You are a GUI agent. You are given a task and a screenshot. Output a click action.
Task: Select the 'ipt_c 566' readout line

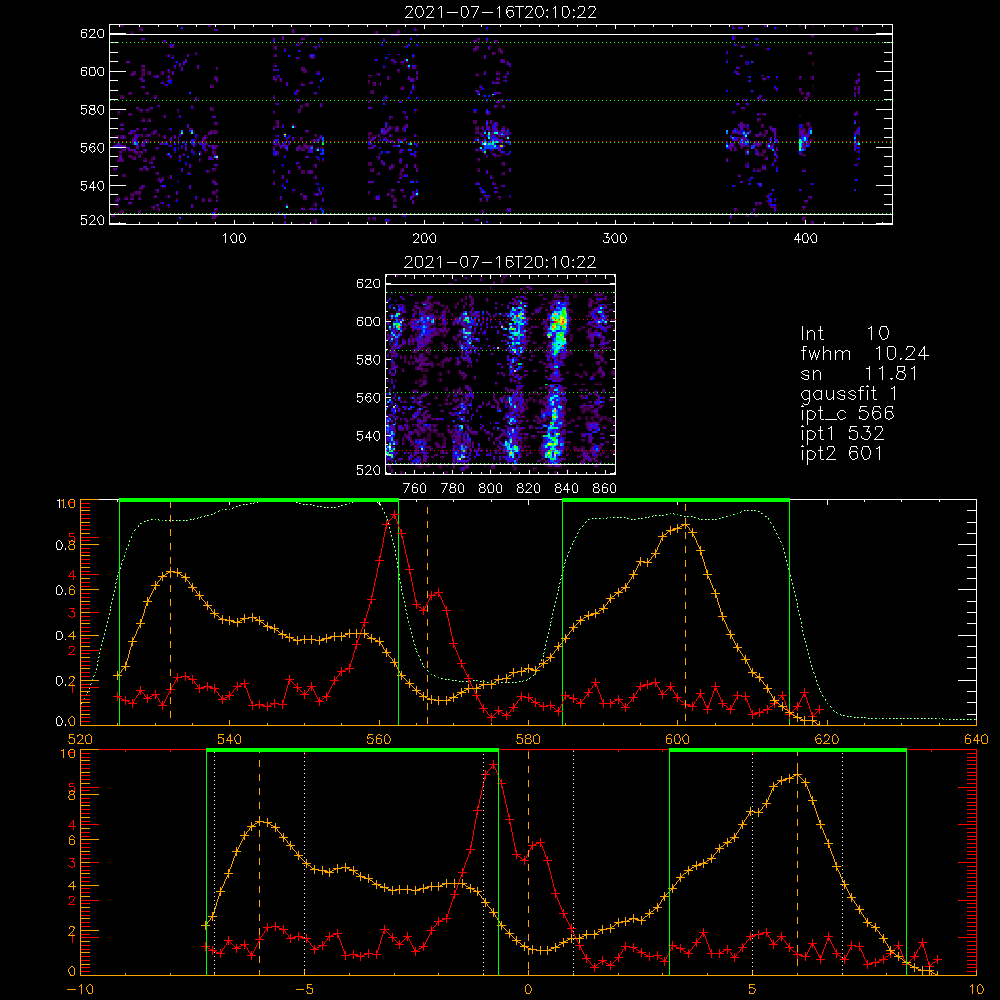(848, 414)
